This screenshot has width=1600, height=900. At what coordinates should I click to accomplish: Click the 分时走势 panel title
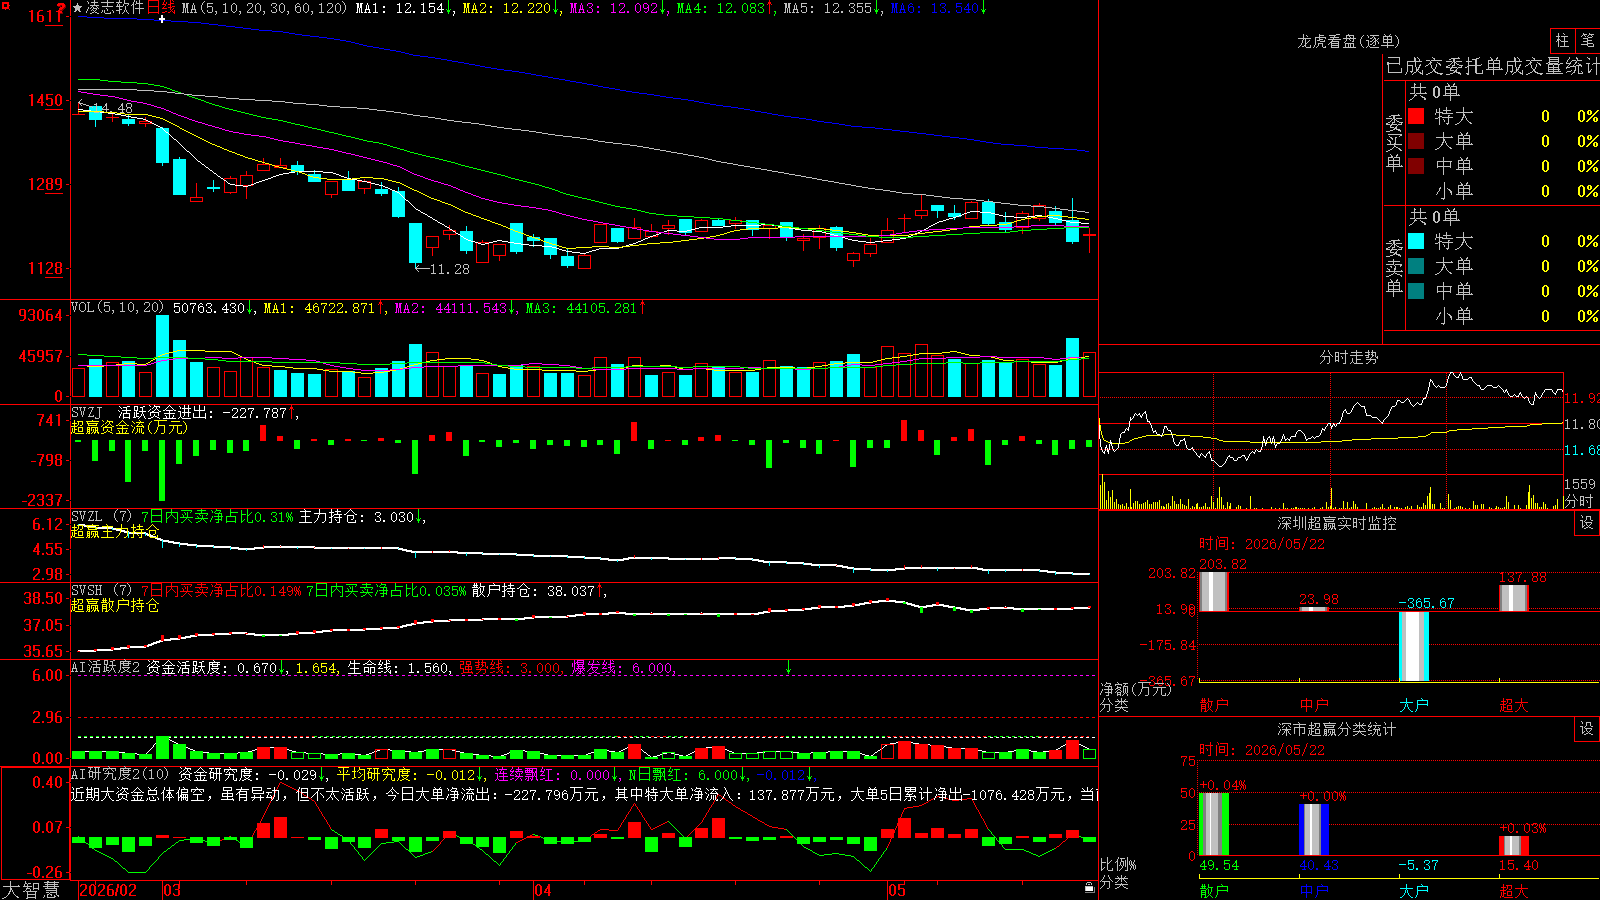[1349, 357]
